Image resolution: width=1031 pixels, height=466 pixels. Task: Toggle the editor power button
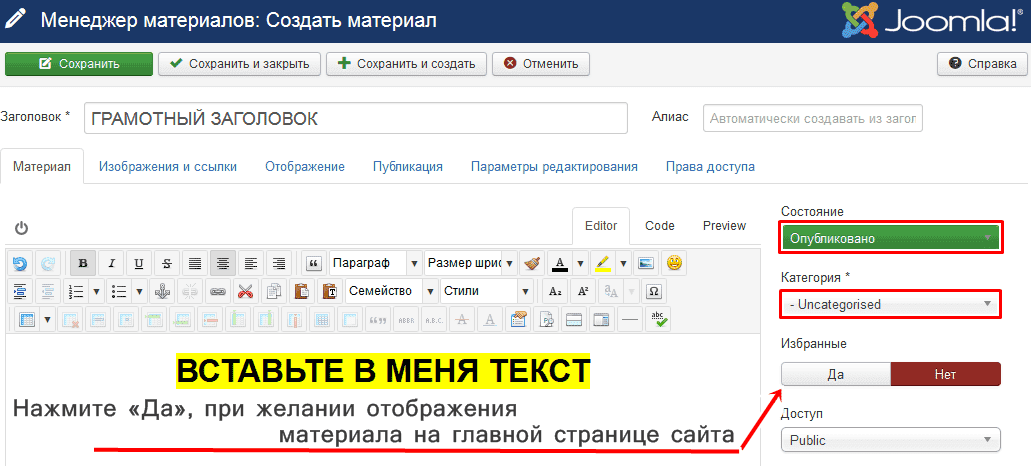21,228
